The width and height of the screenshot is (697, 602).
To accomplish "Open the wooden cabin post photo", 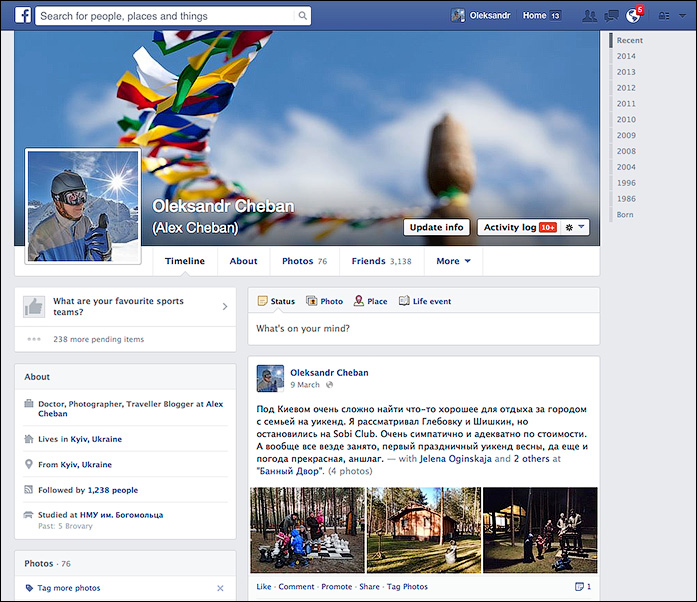I will click(424, 530).
